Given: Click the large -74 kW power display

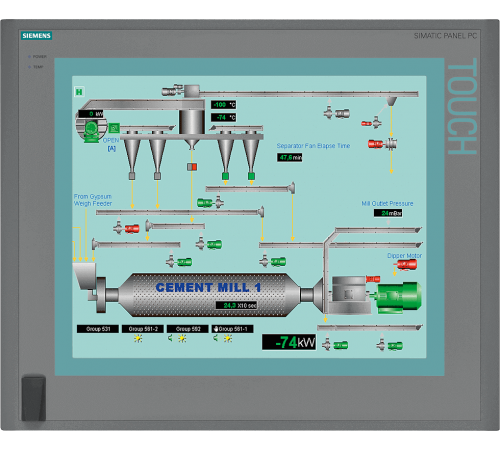Looking at the screenshot, I should pos(289,342).
